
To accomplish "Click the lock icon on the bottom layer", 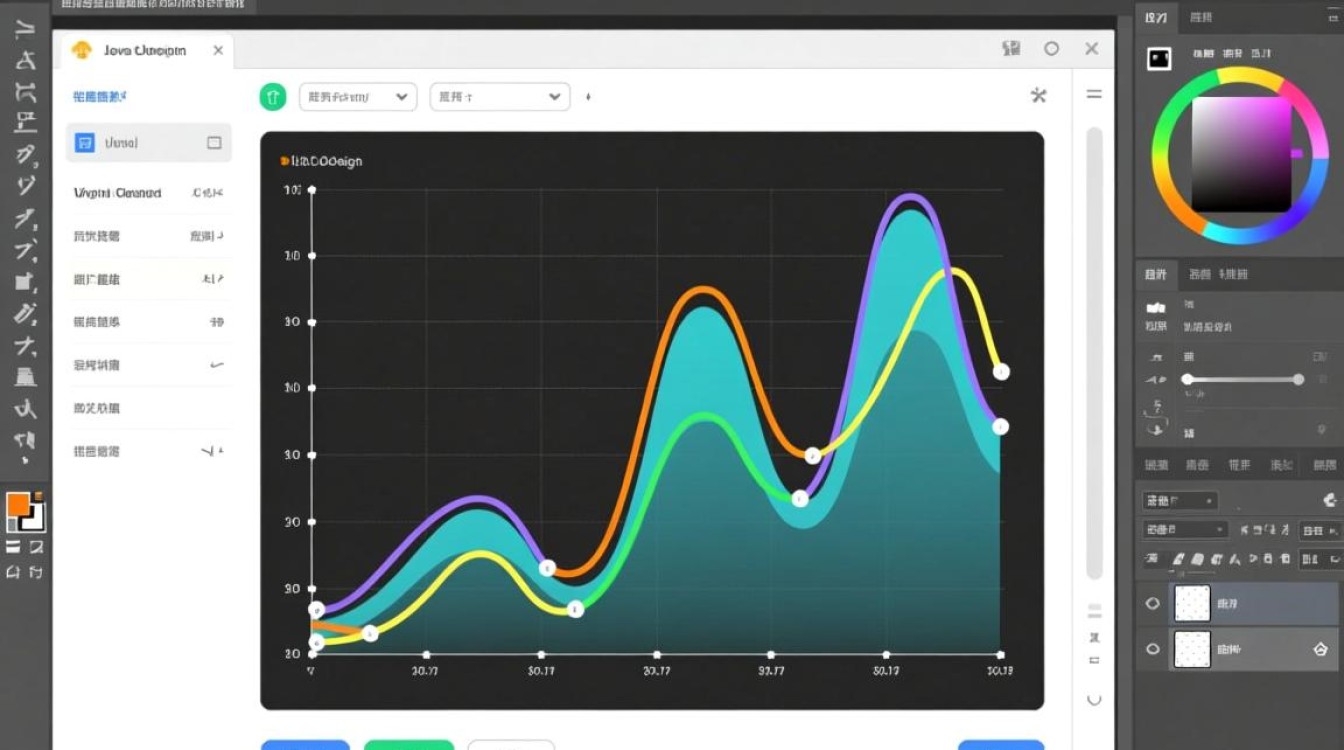I will coord(1319,649).
